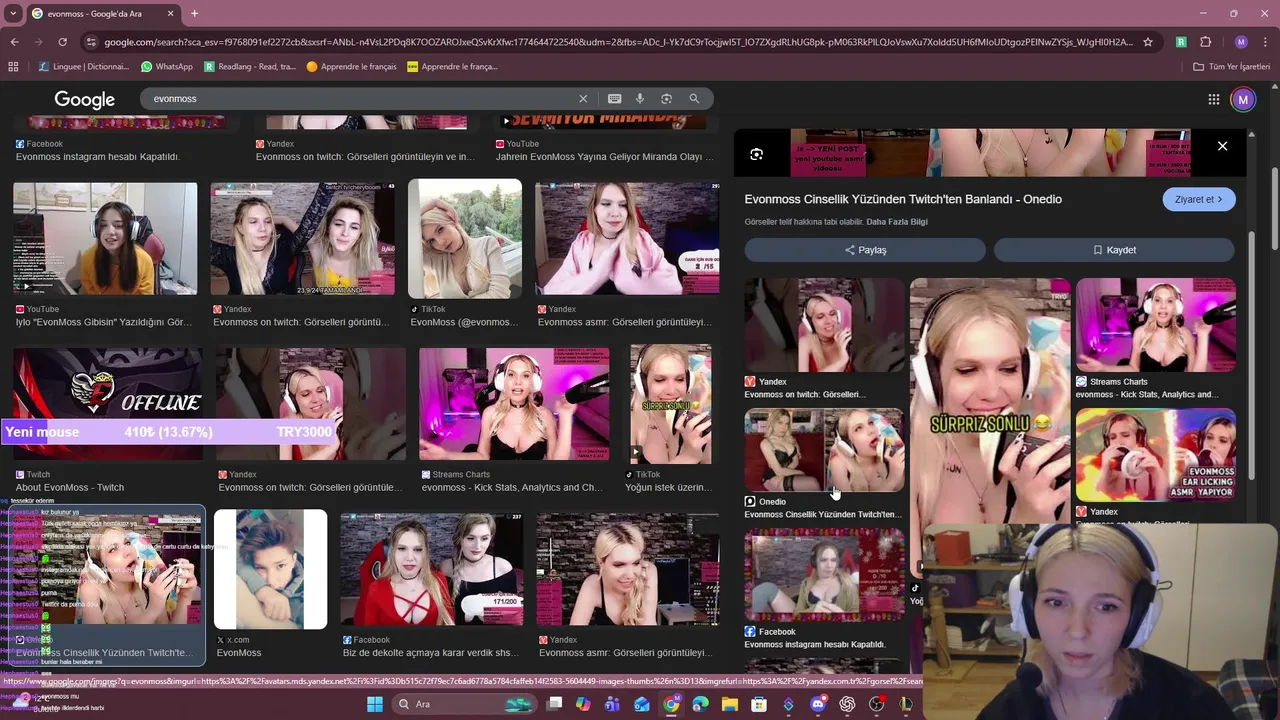Open the 'Tüm Yer İşaretleri' bookmarks folder
Image resolution: width=1280 pixels, height=720 pixels.
click(x=1231, y=67)
